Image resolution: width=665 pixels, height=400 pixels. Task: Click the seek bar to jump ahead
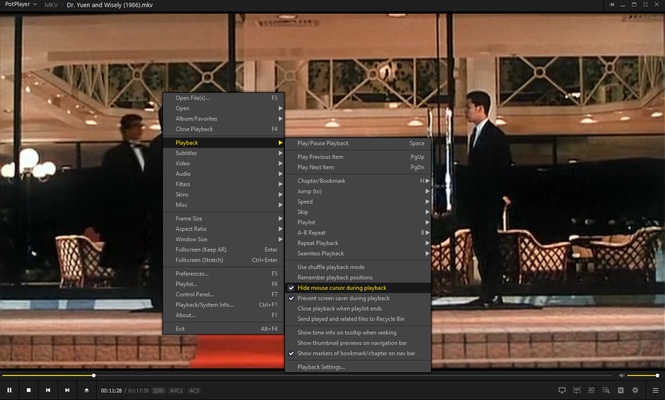307,375
